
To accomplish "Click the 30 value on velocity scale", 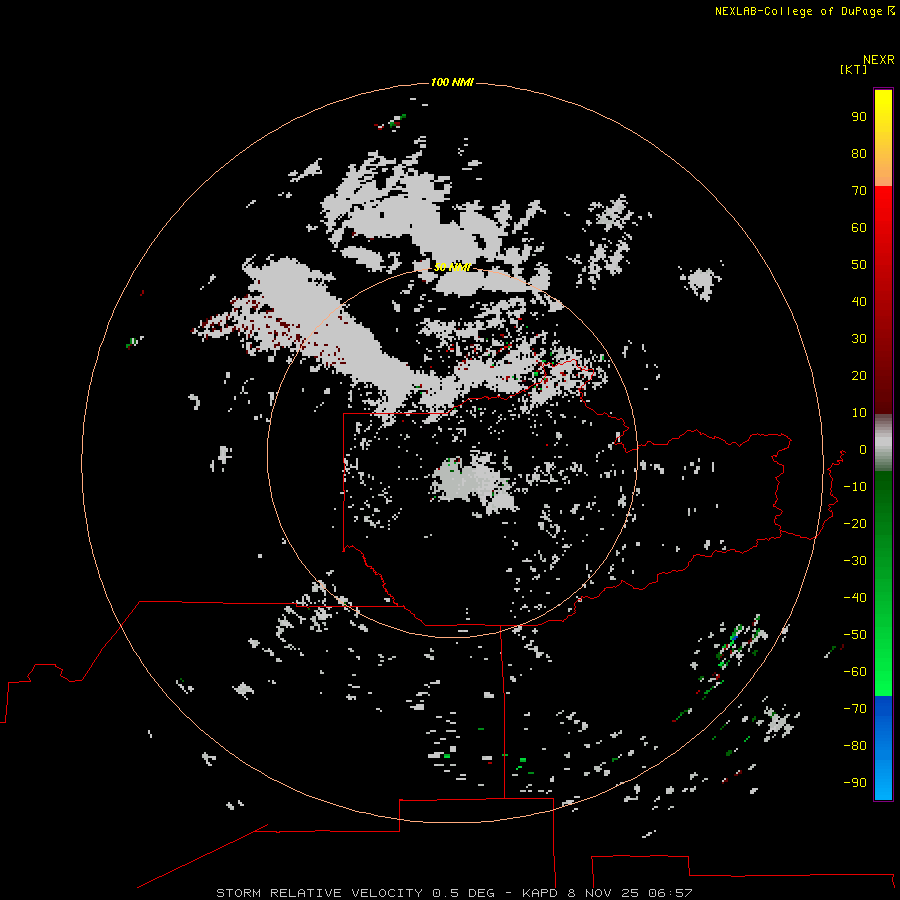I will [x=859, y=339].
